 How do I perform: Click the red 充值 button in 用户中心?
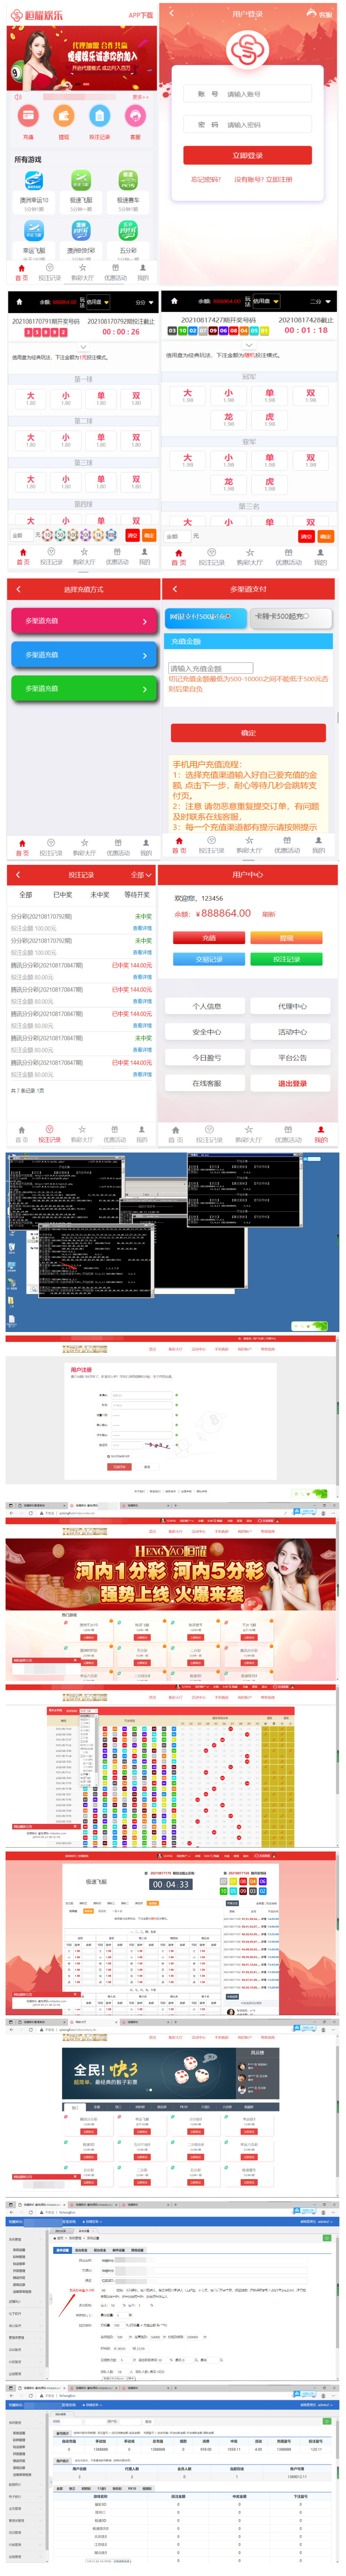point(209,938)
